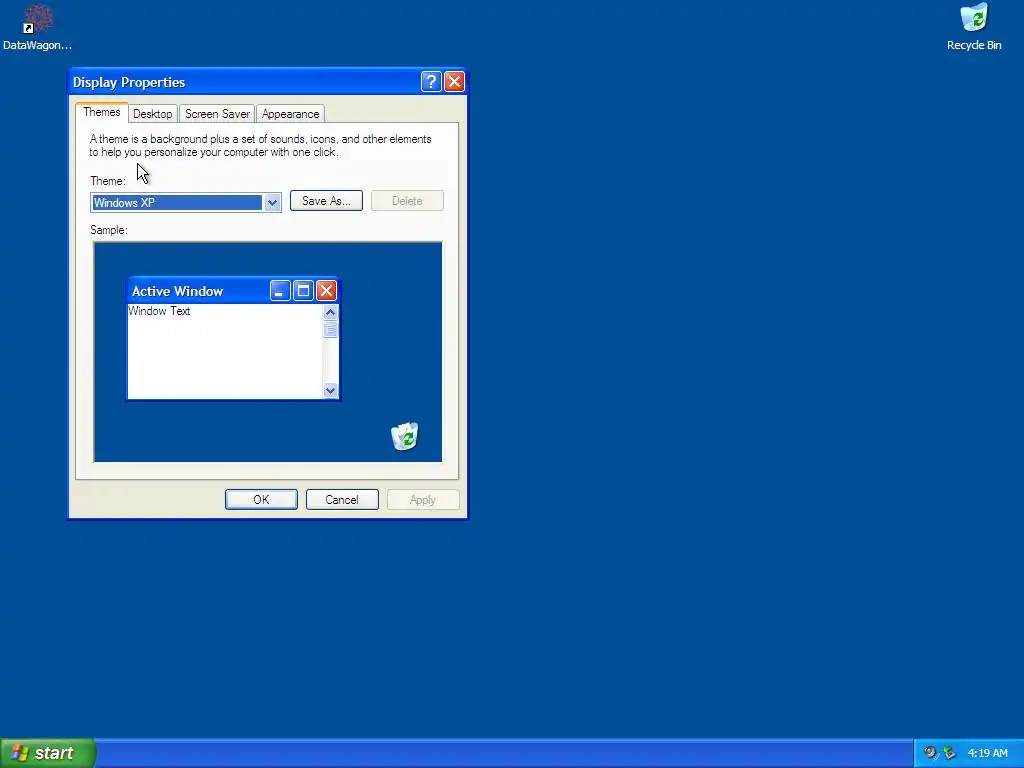The width and height of the screenshot is (1024, 768).
Task: Click the Theme: label
Action: [x=108, y=181]
